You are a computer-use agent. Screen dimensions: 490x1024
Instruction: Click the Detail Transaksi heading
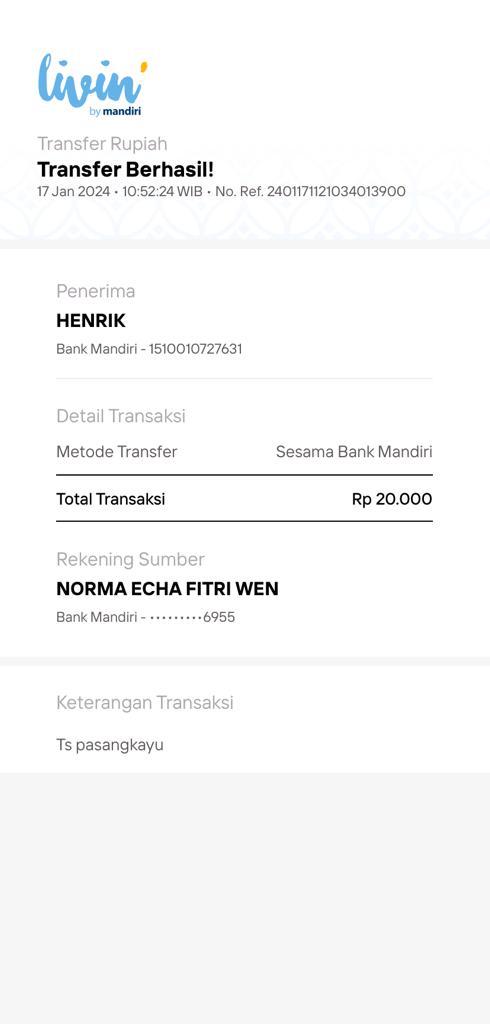point(121,415)
